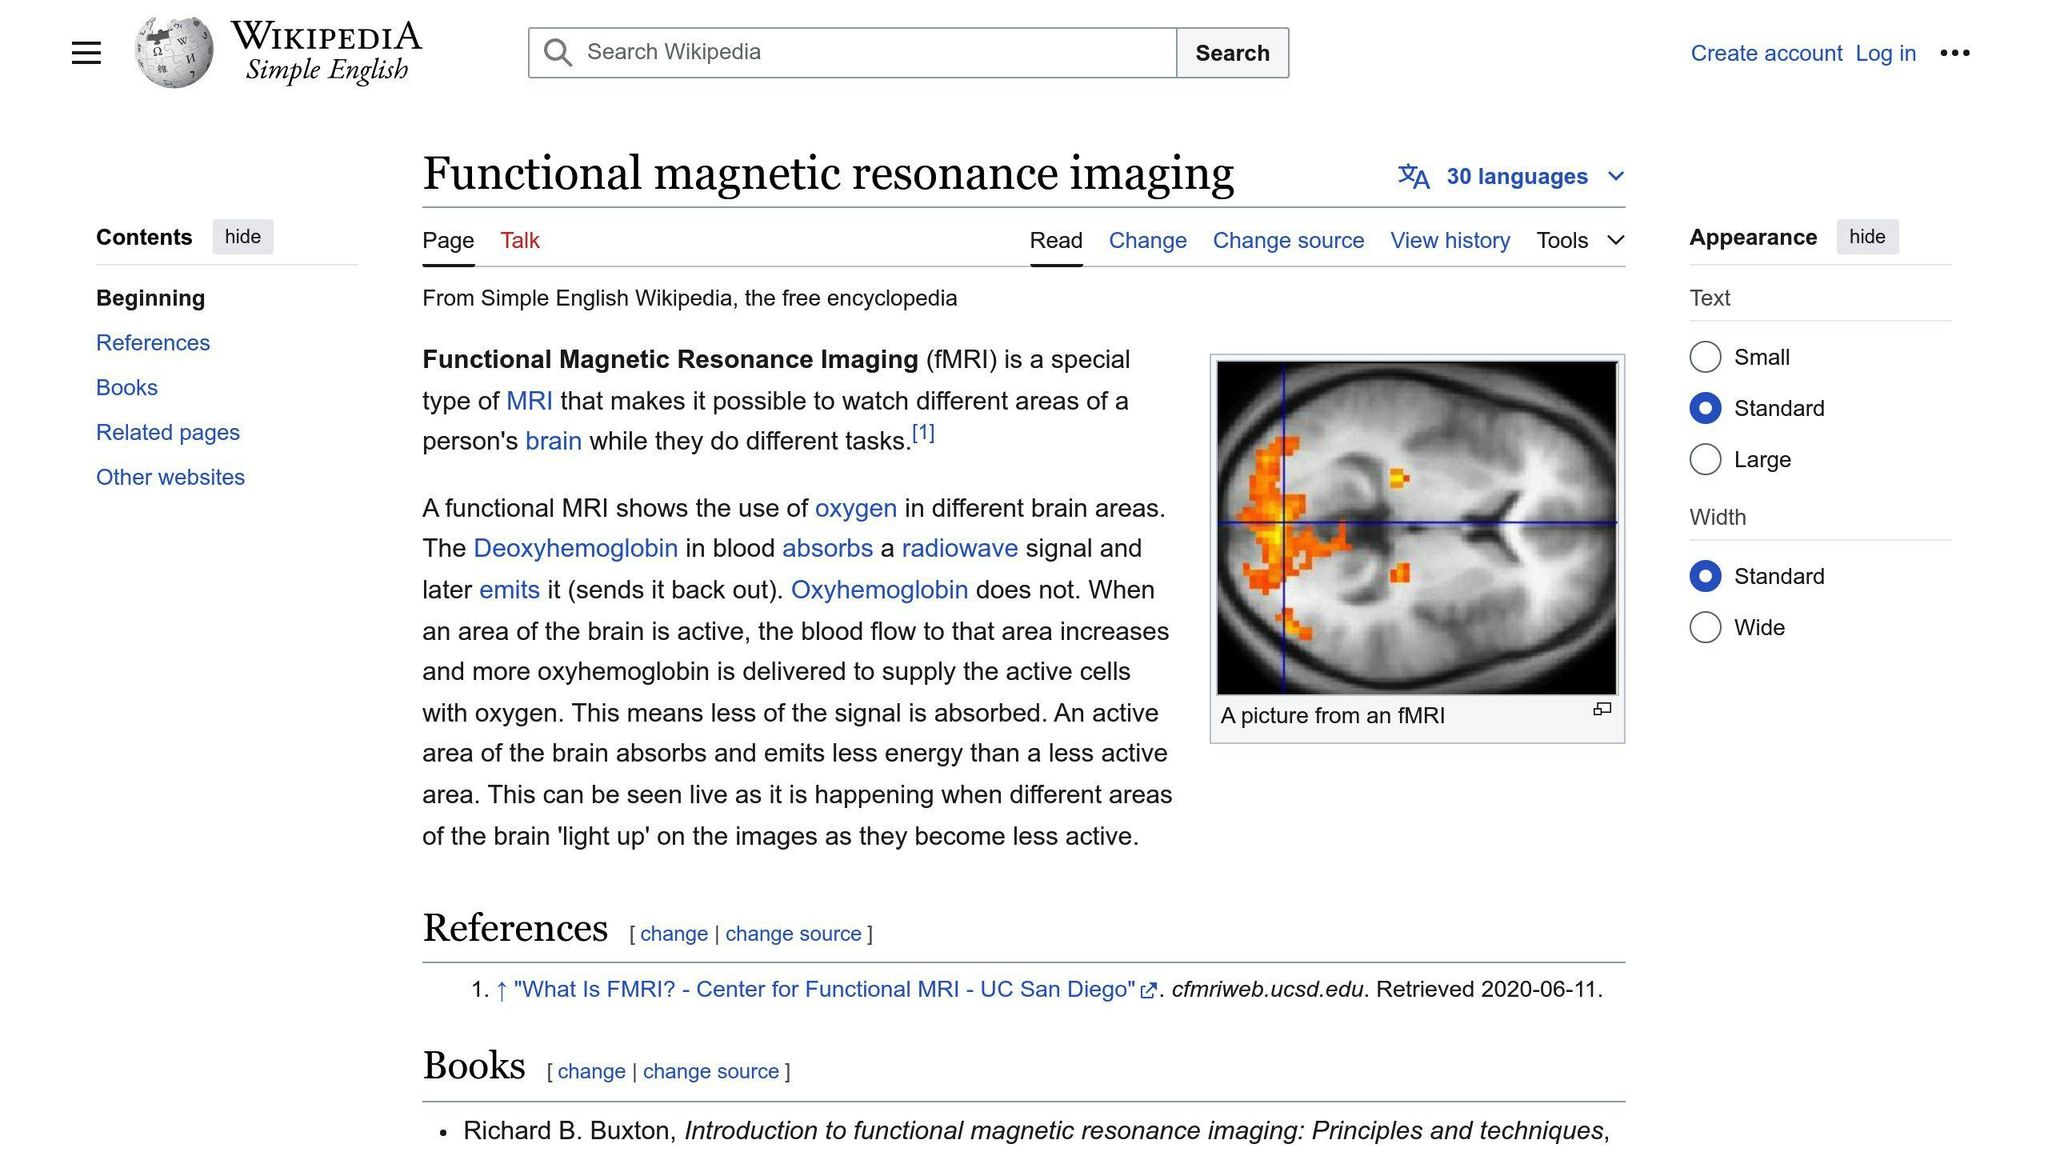
Task: Click inside the Search Wikipedia input field
Action: (x=850, y=52)
